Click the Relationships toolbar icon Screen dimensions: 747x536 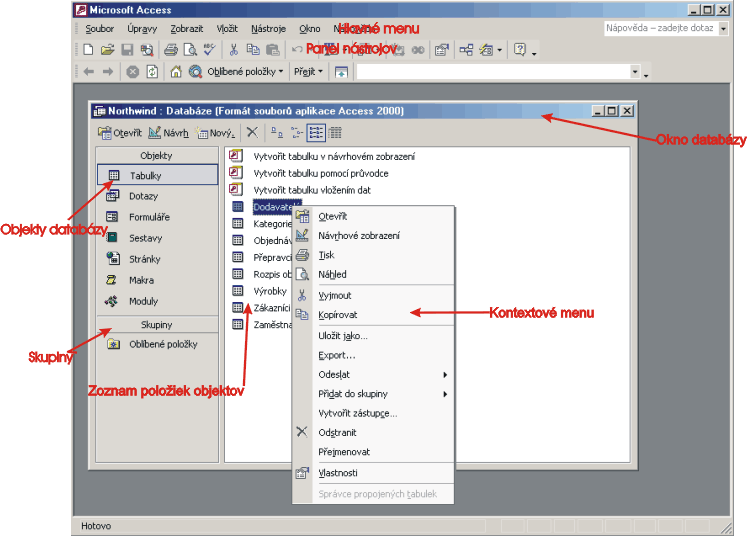click(x=466, y=50)
